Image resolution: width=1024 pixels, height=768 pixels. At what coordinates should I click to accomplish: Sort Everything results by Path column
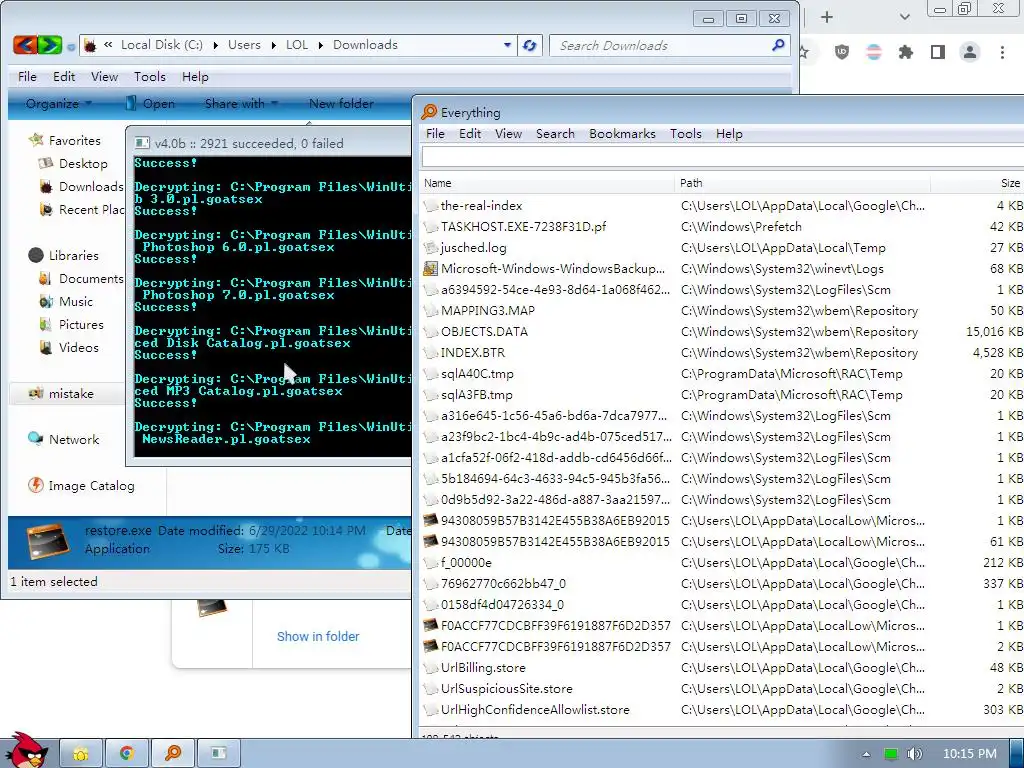[x=803, y=184]
